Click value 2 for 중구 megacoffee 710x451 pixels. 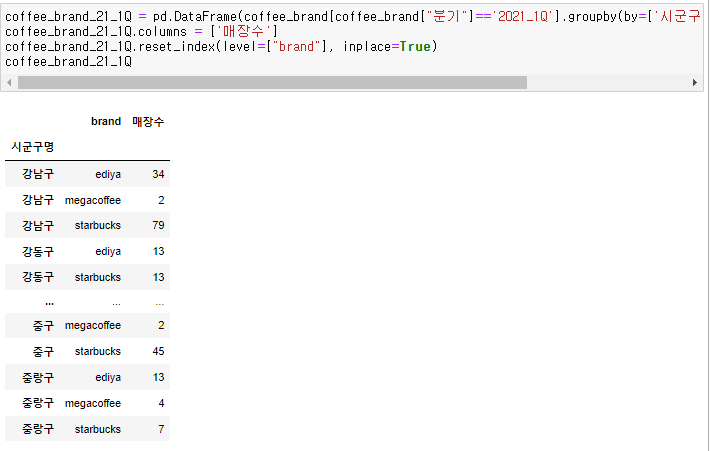161,325
